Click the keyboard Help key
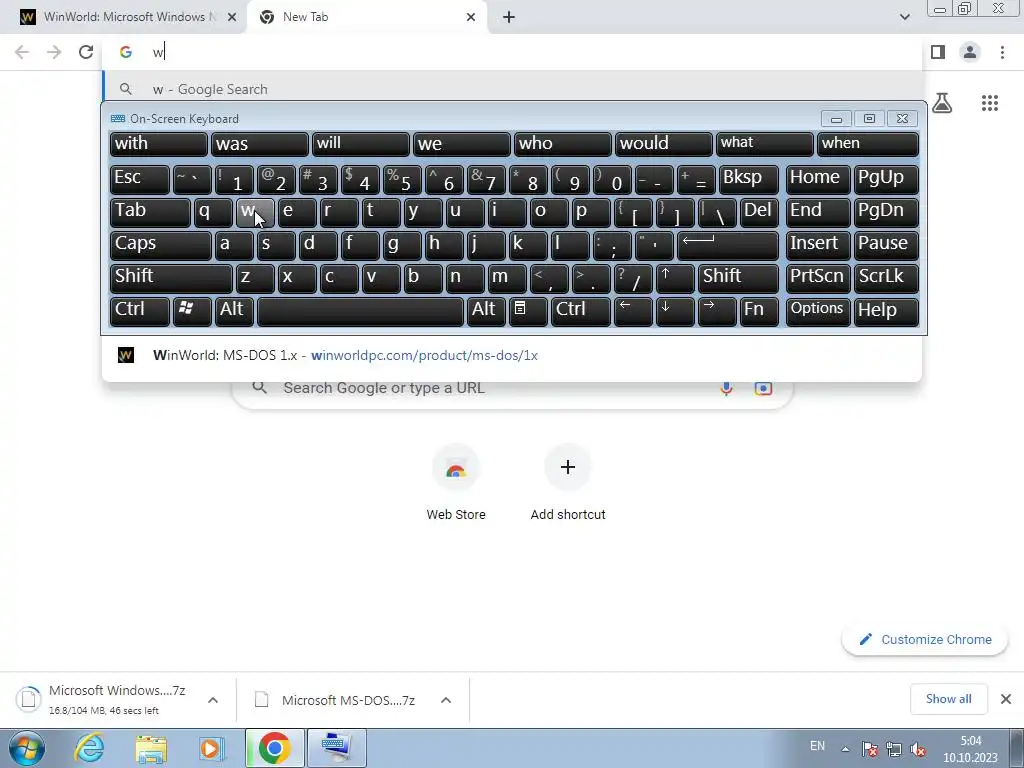 [x=886, y=311]
